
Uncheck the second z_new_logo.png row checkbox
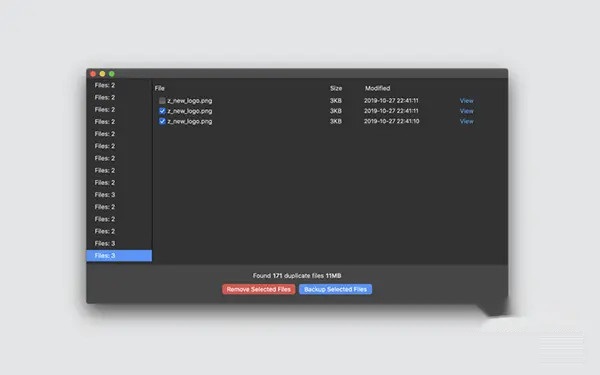click(x=162, y=111)
